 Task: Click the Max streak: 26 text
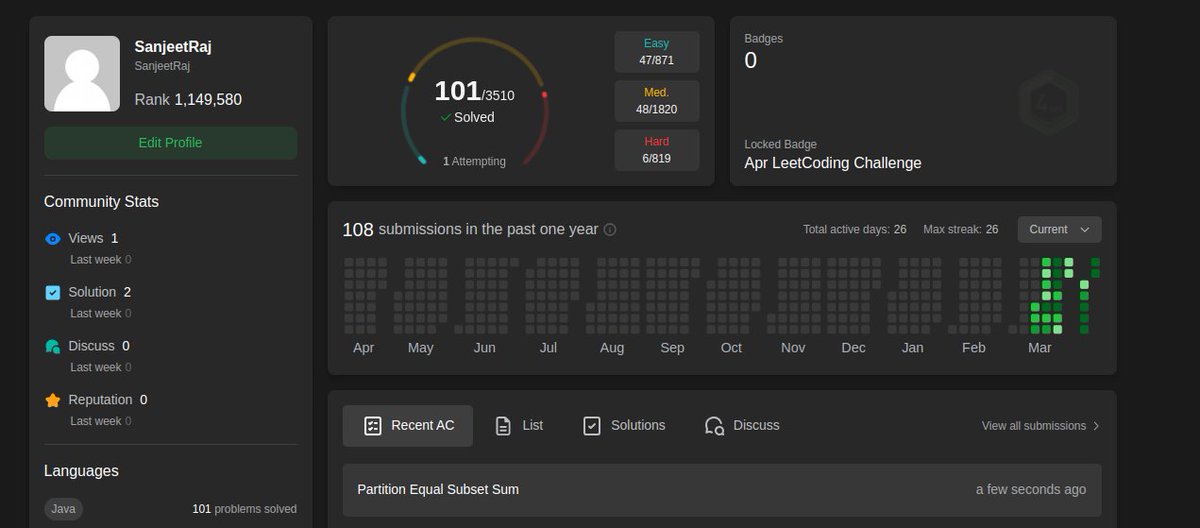click(960, 230)
